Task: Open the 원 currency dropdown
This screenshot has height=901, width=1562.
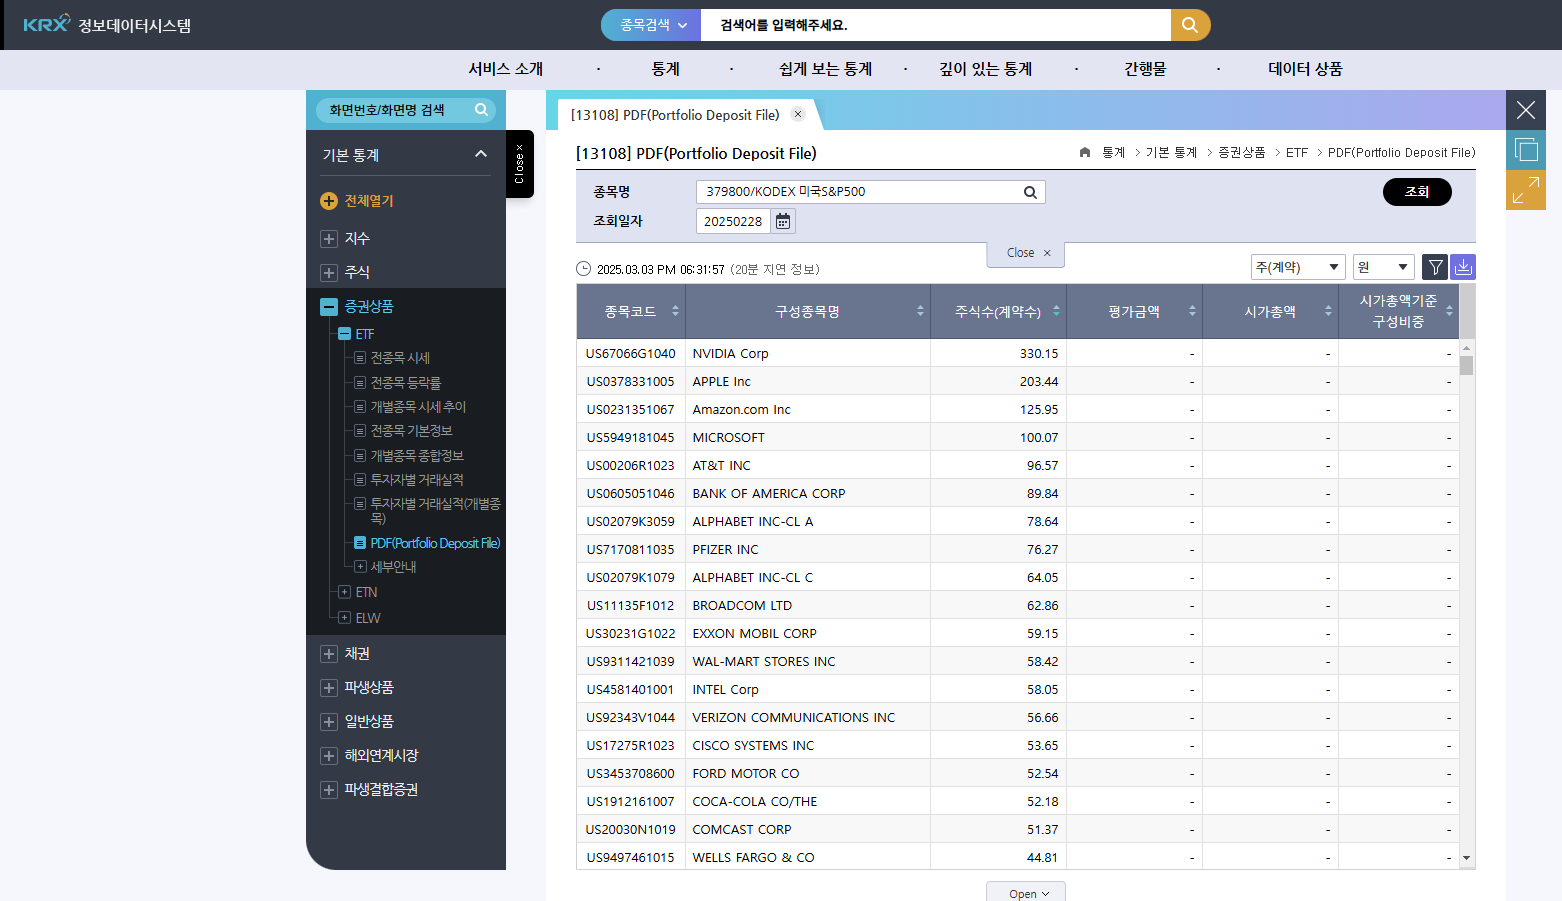Action: tap(1384, 267)
